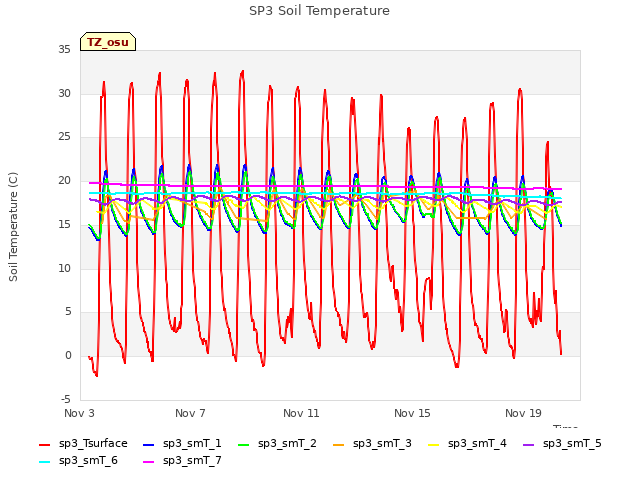Viewport: 640px width, 480px height.
Task: Click the TZ_osu annotation label
Action: click(108, 42)
